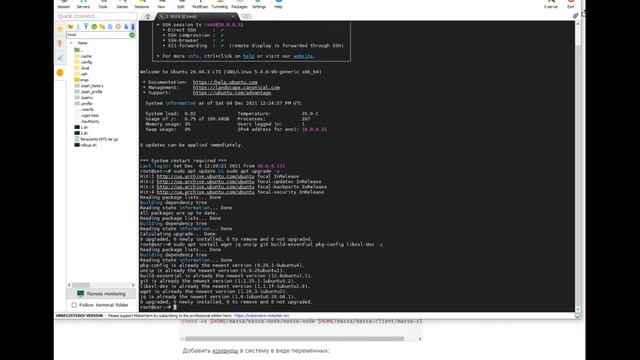Click the MultiExec toolbar button

click(x=200, y=4)
